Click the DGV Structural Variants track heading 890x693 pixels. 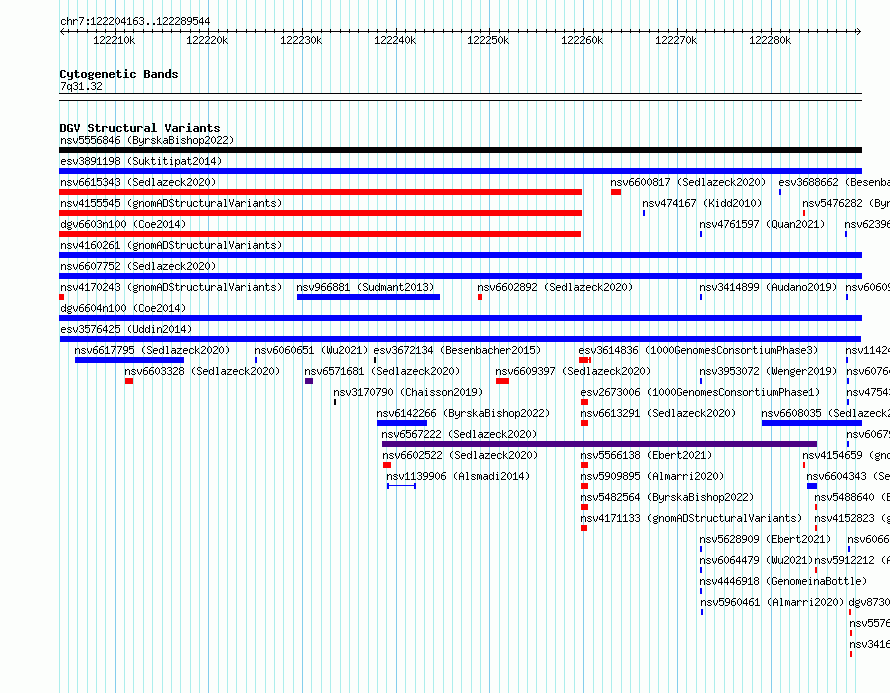click(140, 128)
